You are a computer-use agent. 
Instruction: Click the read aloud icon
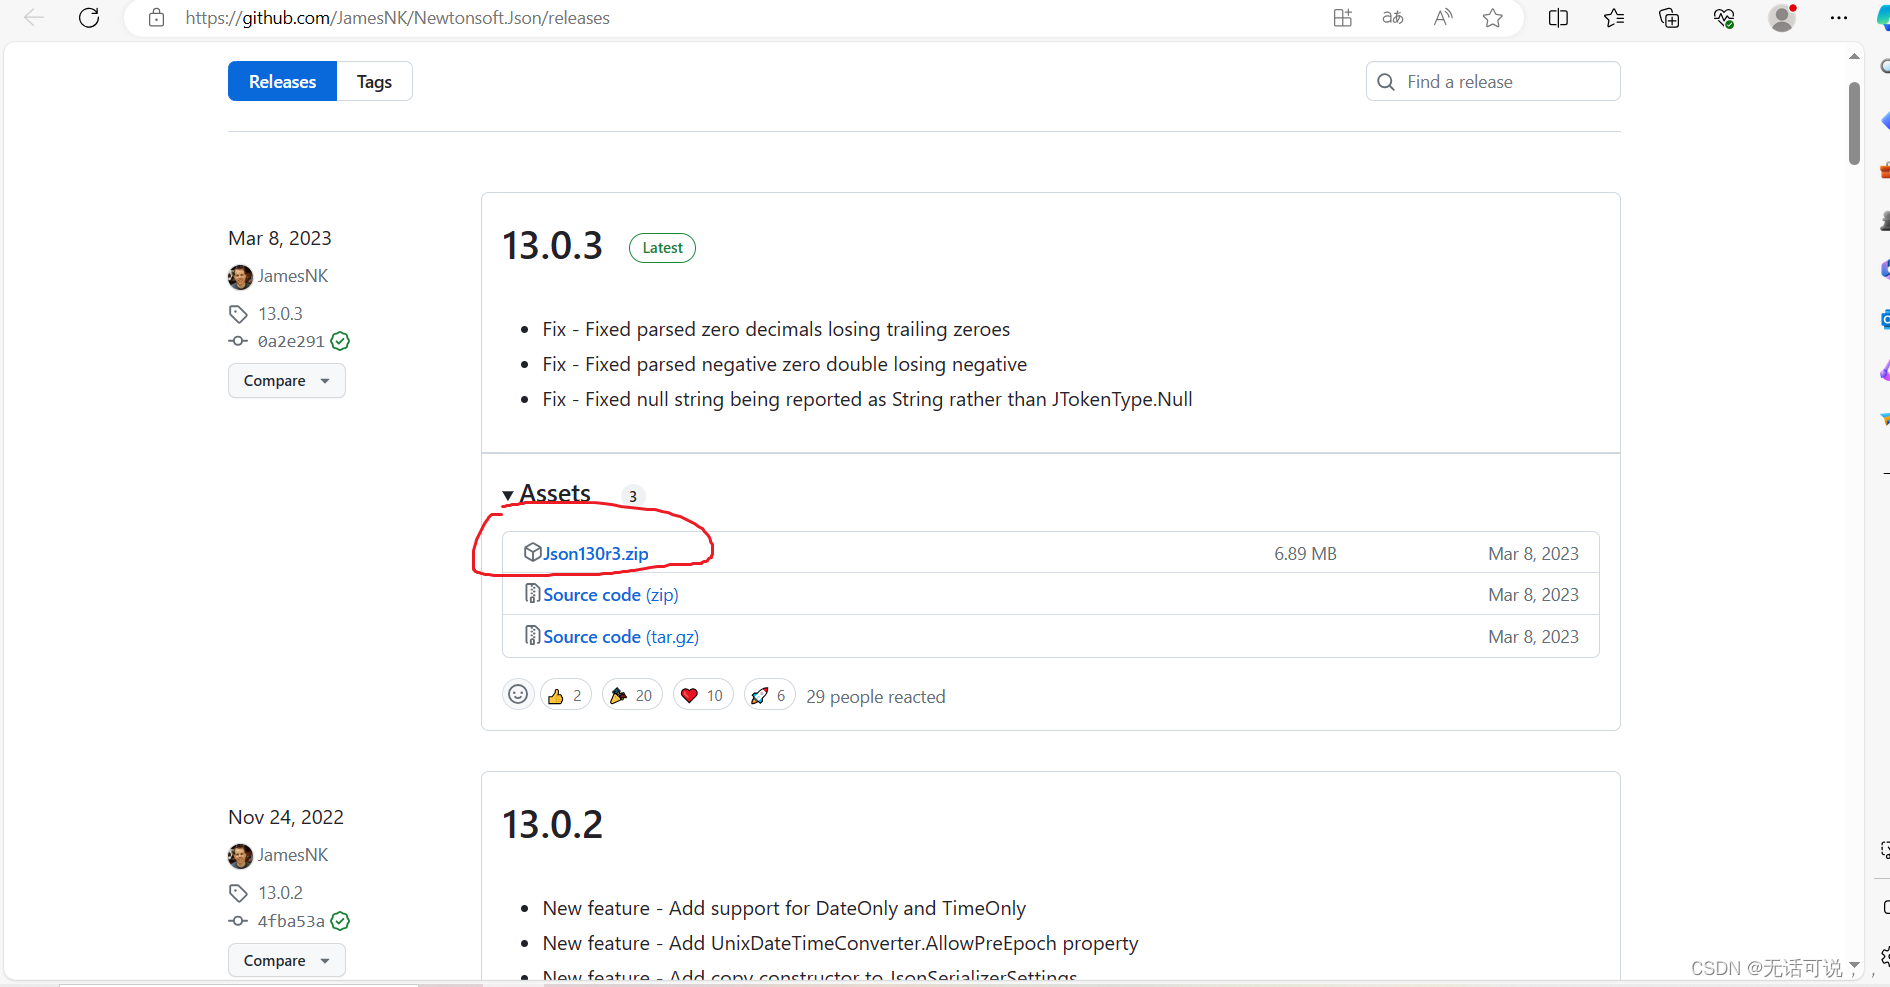1443,18
